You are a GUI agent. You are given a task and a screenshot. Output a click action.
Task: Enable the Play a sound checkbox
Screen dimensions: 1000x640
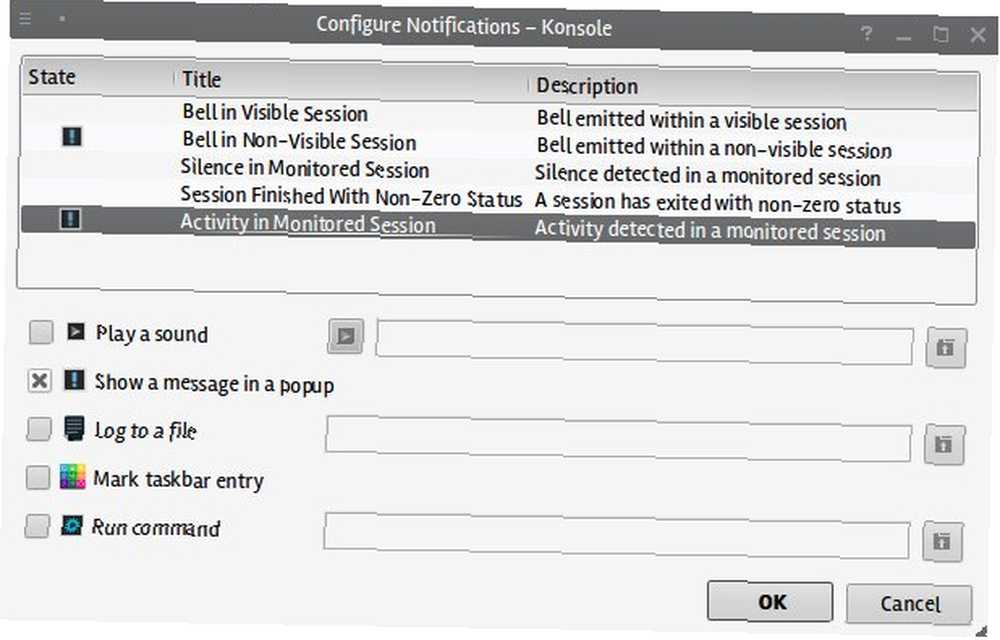click(41, 332)
